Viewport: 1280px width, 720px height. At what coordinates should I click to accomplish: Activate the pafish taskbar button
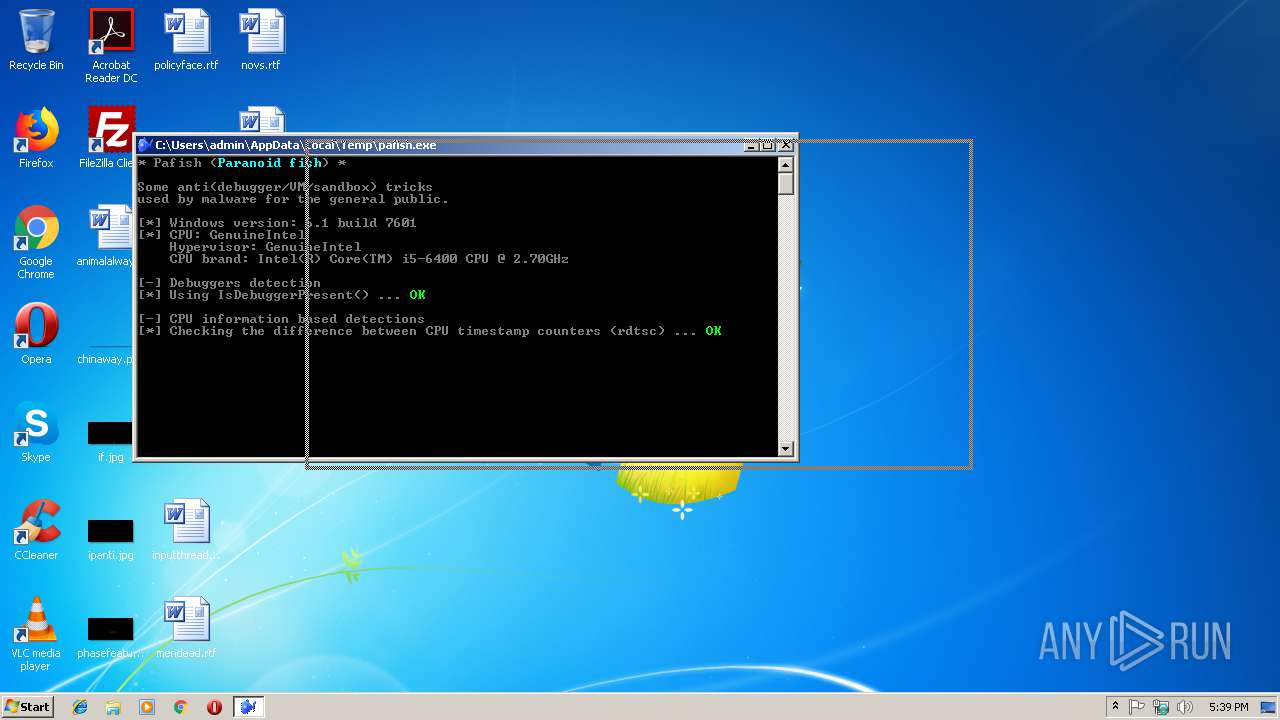(x=248, y=707)
